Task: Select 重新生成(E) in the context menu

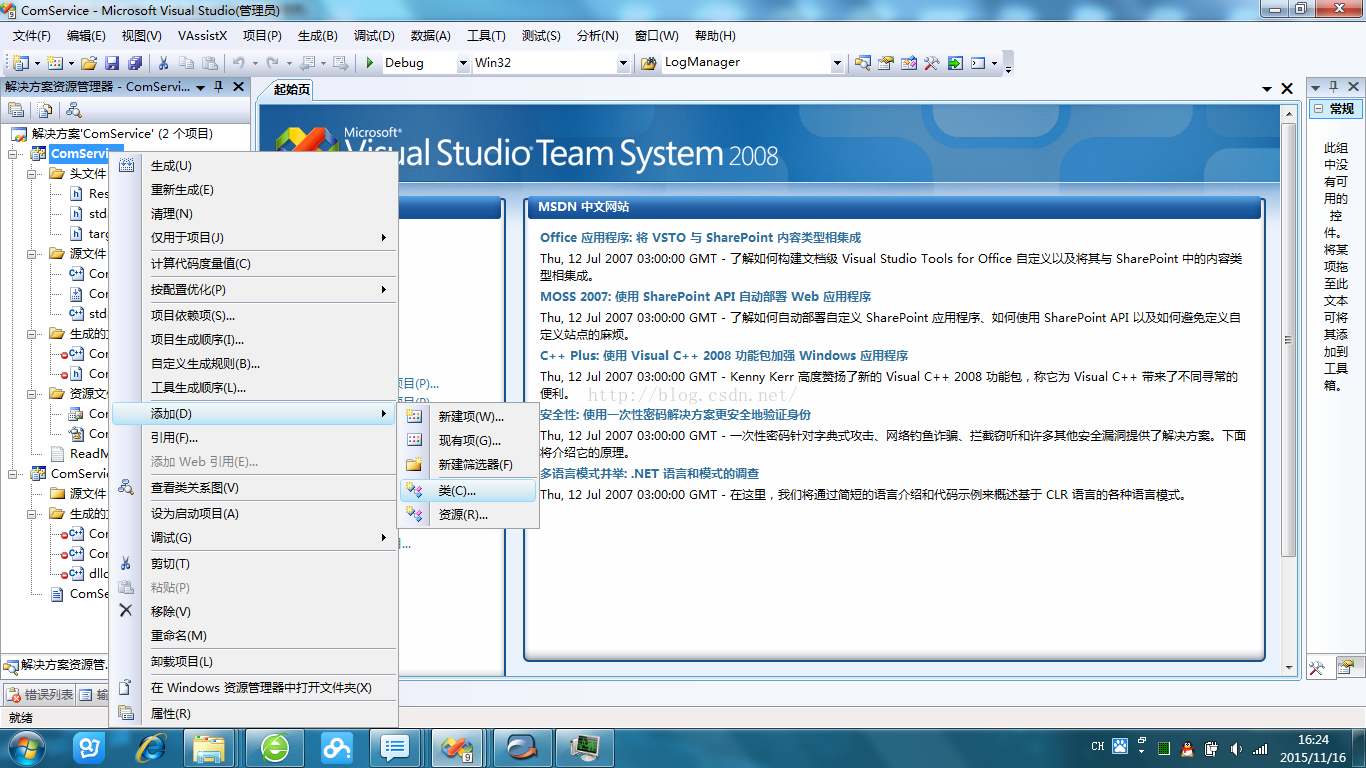Action: coord(255,190)
